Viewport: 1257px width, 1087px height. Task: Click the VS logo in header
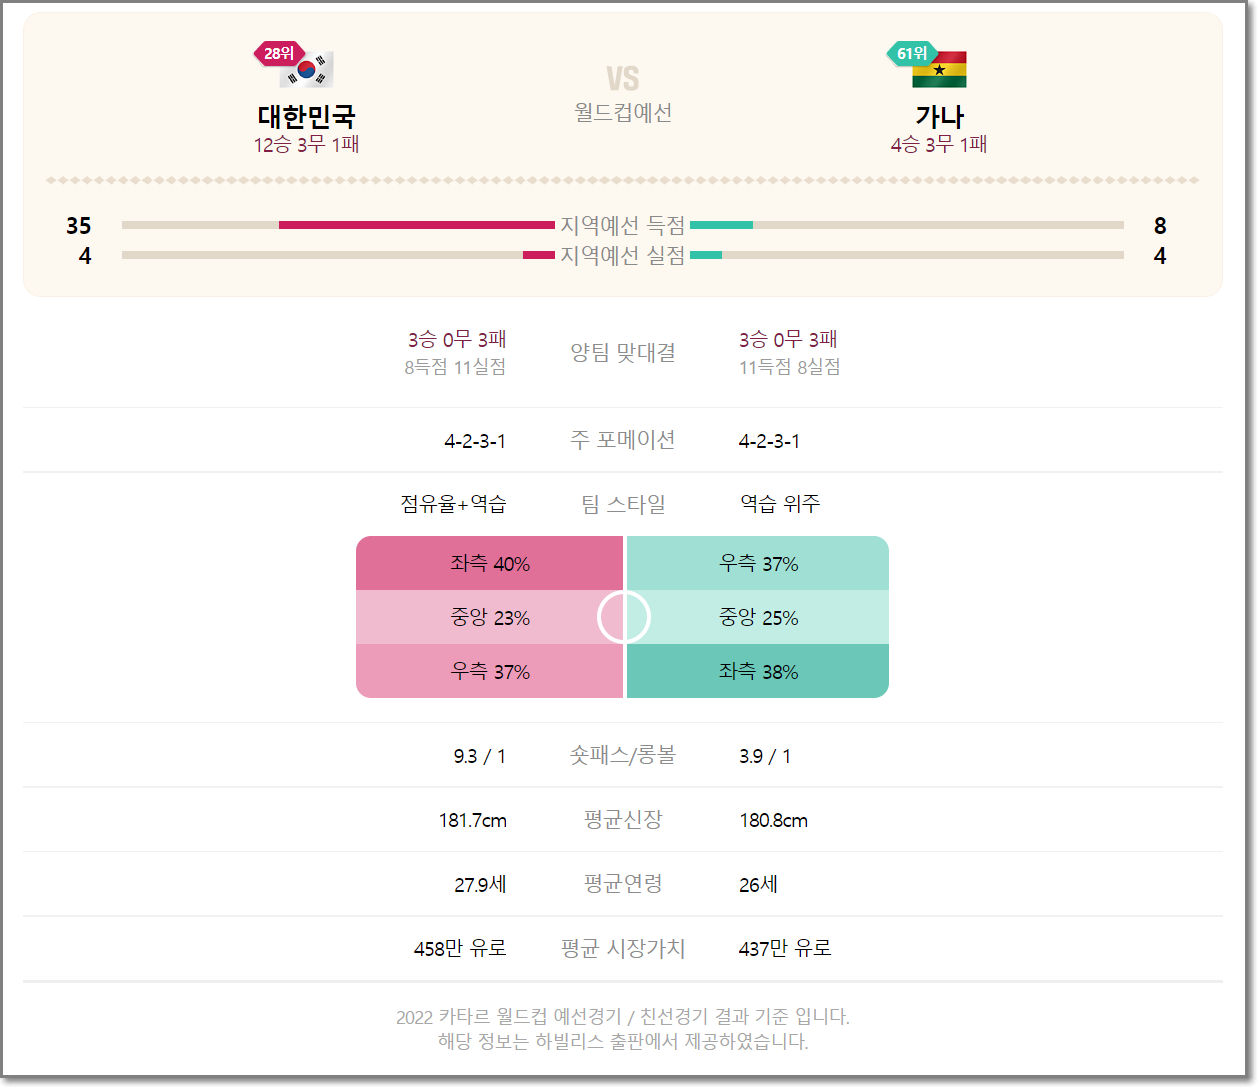[x=622, y=79]
